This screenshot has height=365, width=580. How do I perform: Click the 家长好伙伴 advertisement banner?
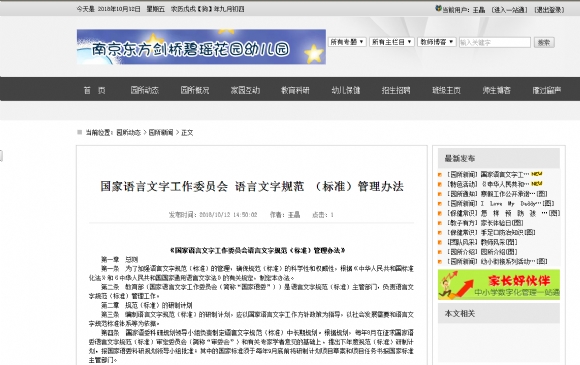(x=499, y=284)
